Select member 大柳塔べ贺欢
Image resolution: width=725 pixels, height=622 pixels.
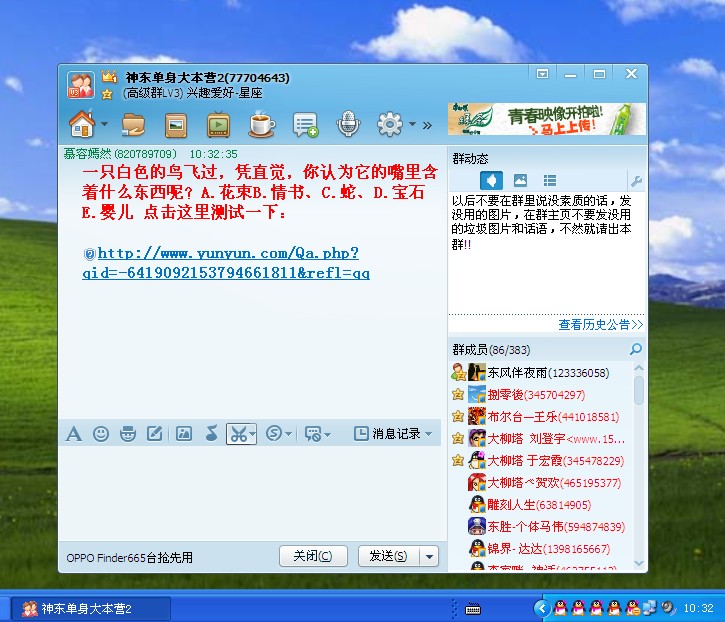click(x=541, y=483)
